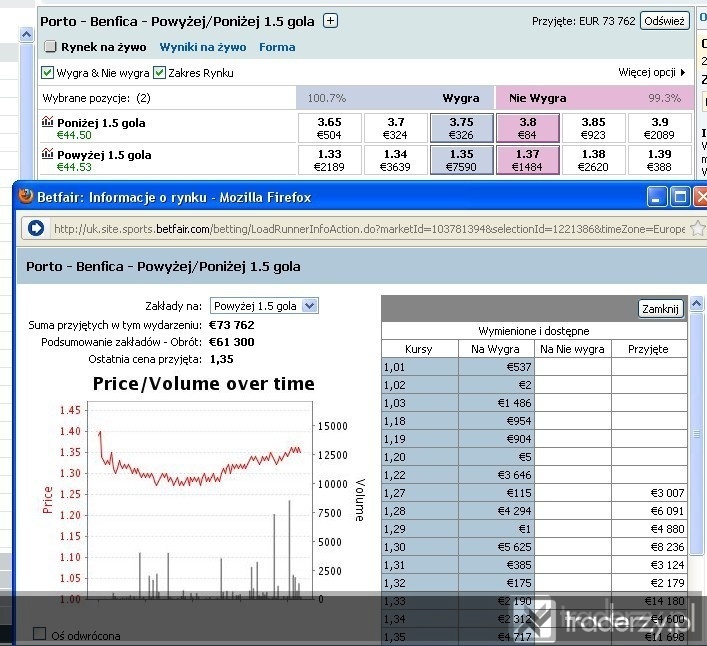
Task: Open graph icon for Powyżej 1.5 gola
Action: [47, 154]
